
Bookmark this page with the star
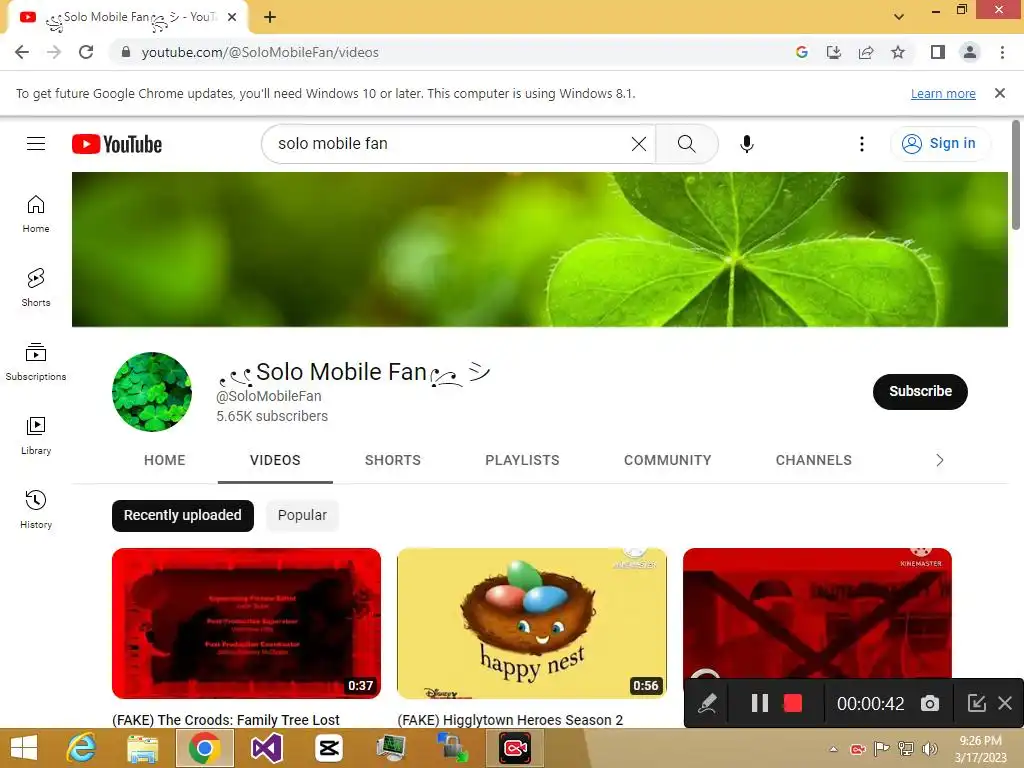[x=898, y=52]
